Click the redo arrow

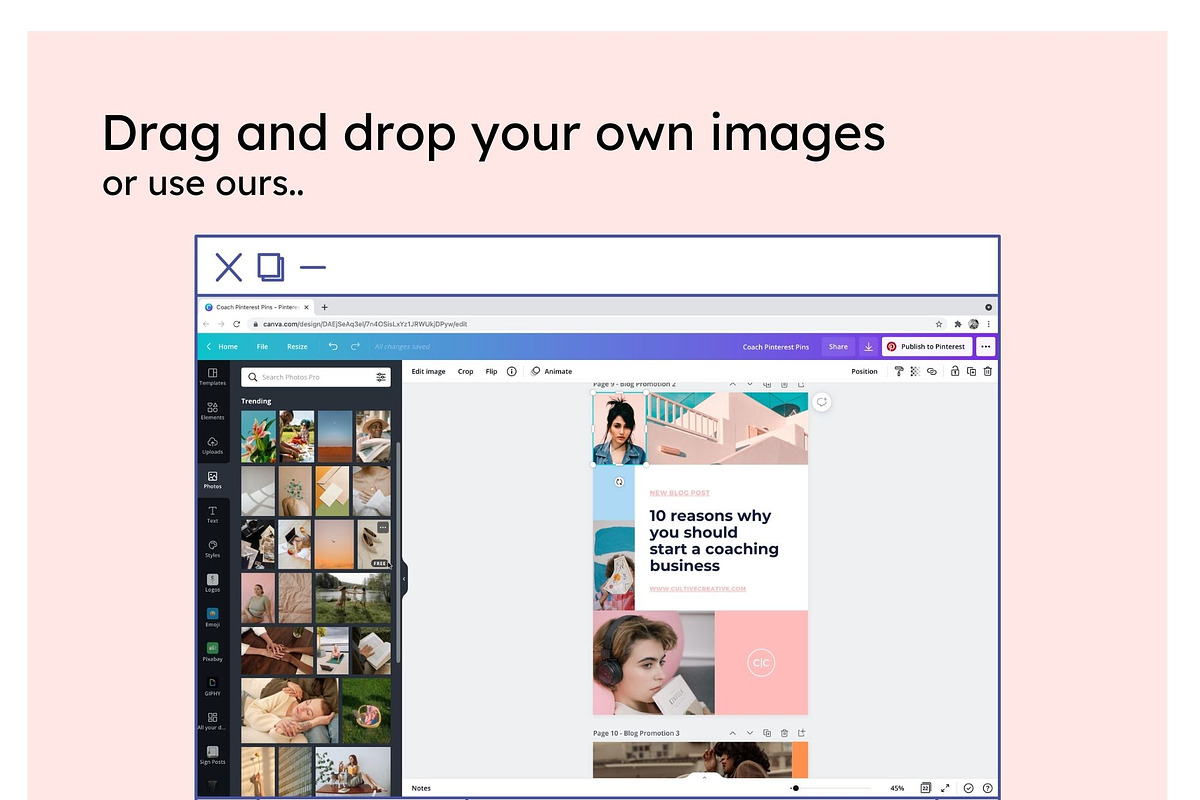click(x=355, y=346)
